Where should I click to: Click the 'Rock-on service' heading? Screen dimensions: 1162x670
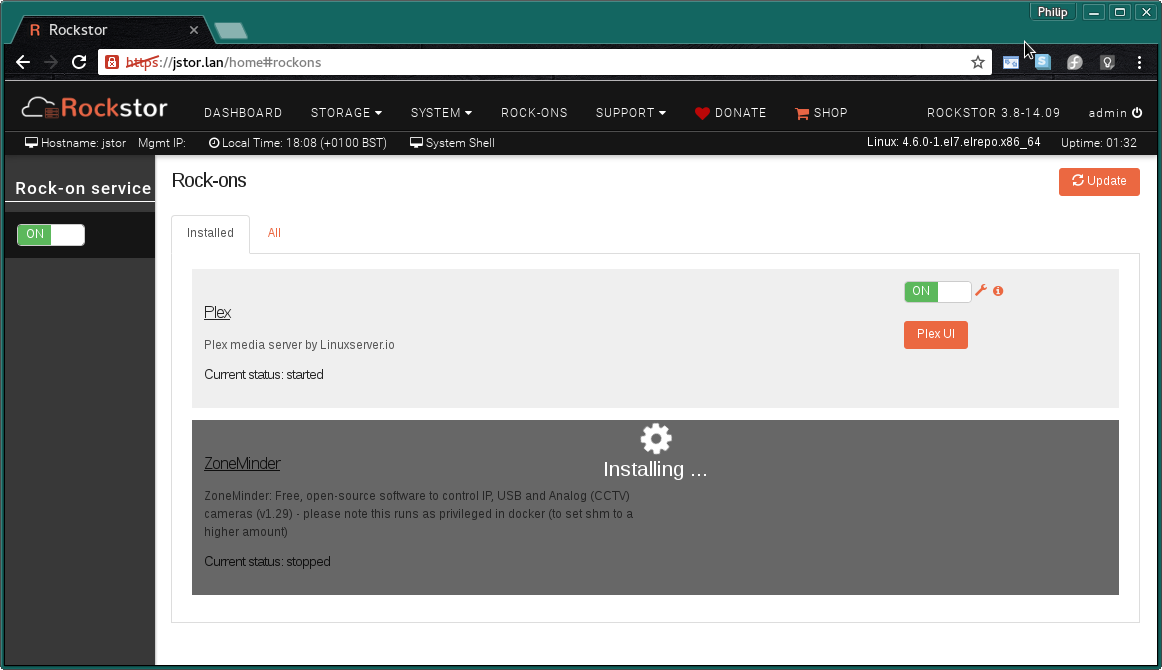coord(83,188)
